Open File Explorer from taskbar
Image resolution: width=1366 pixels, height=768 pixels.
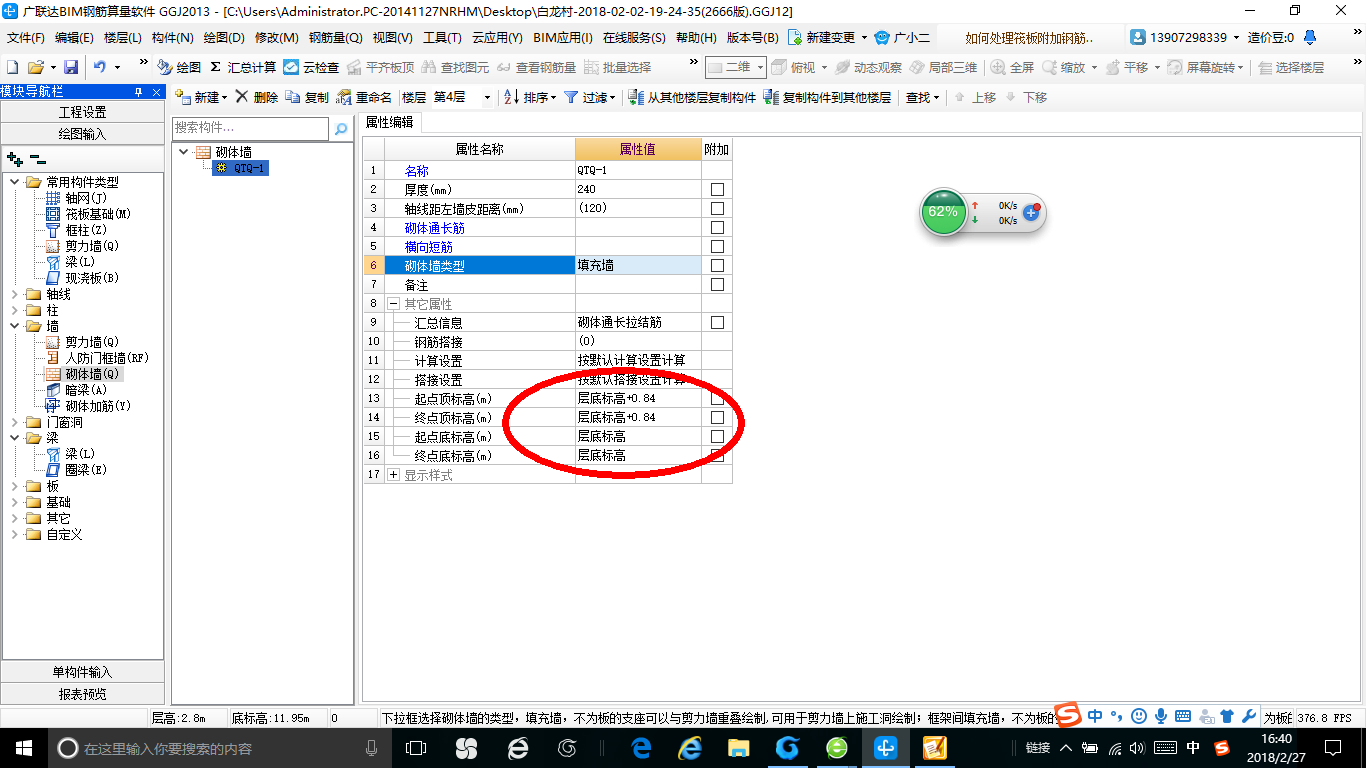(x=738, y=747)
